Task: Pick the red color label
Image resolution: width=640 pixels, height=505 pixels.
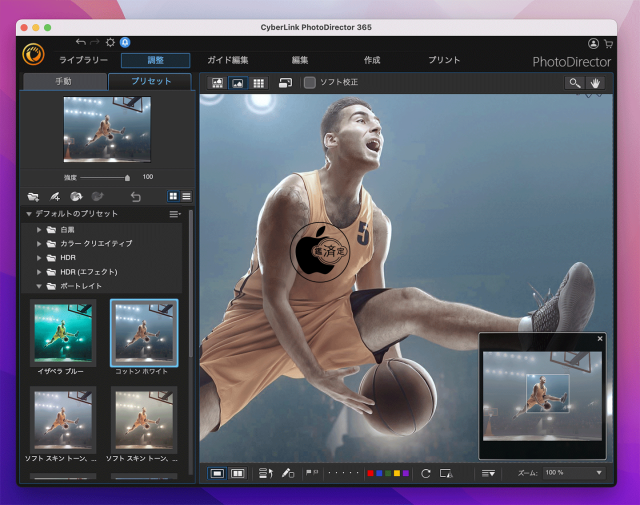Action: [370, 473]
